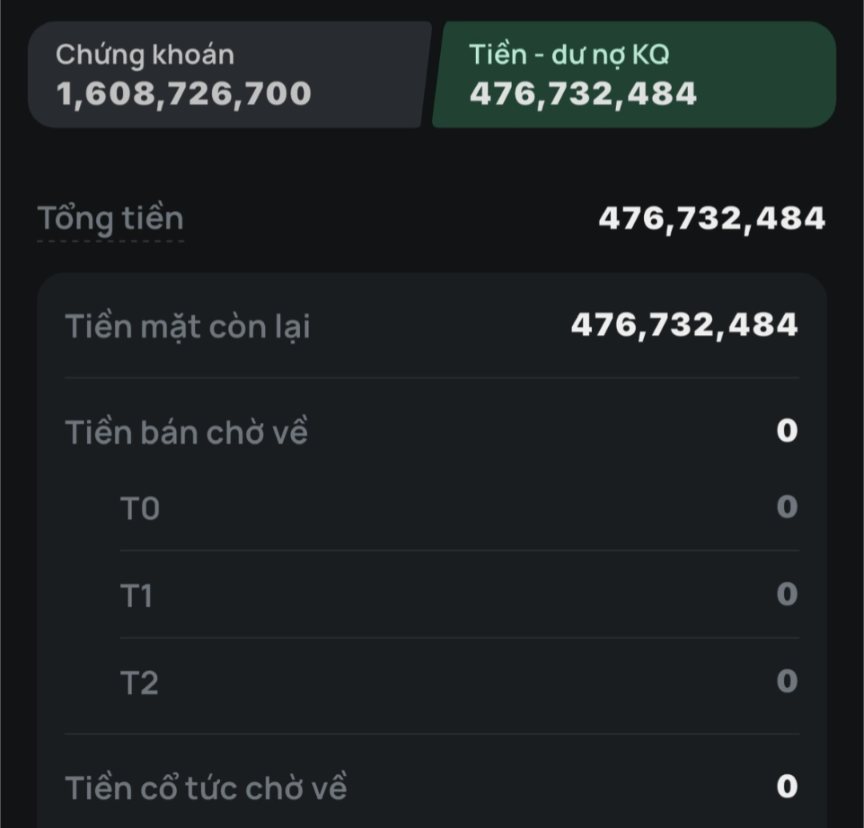This screenshot has width=864, height=828.
Task: Click the Chứng khoán total 1,608,726,700
Action: point(184,94)
